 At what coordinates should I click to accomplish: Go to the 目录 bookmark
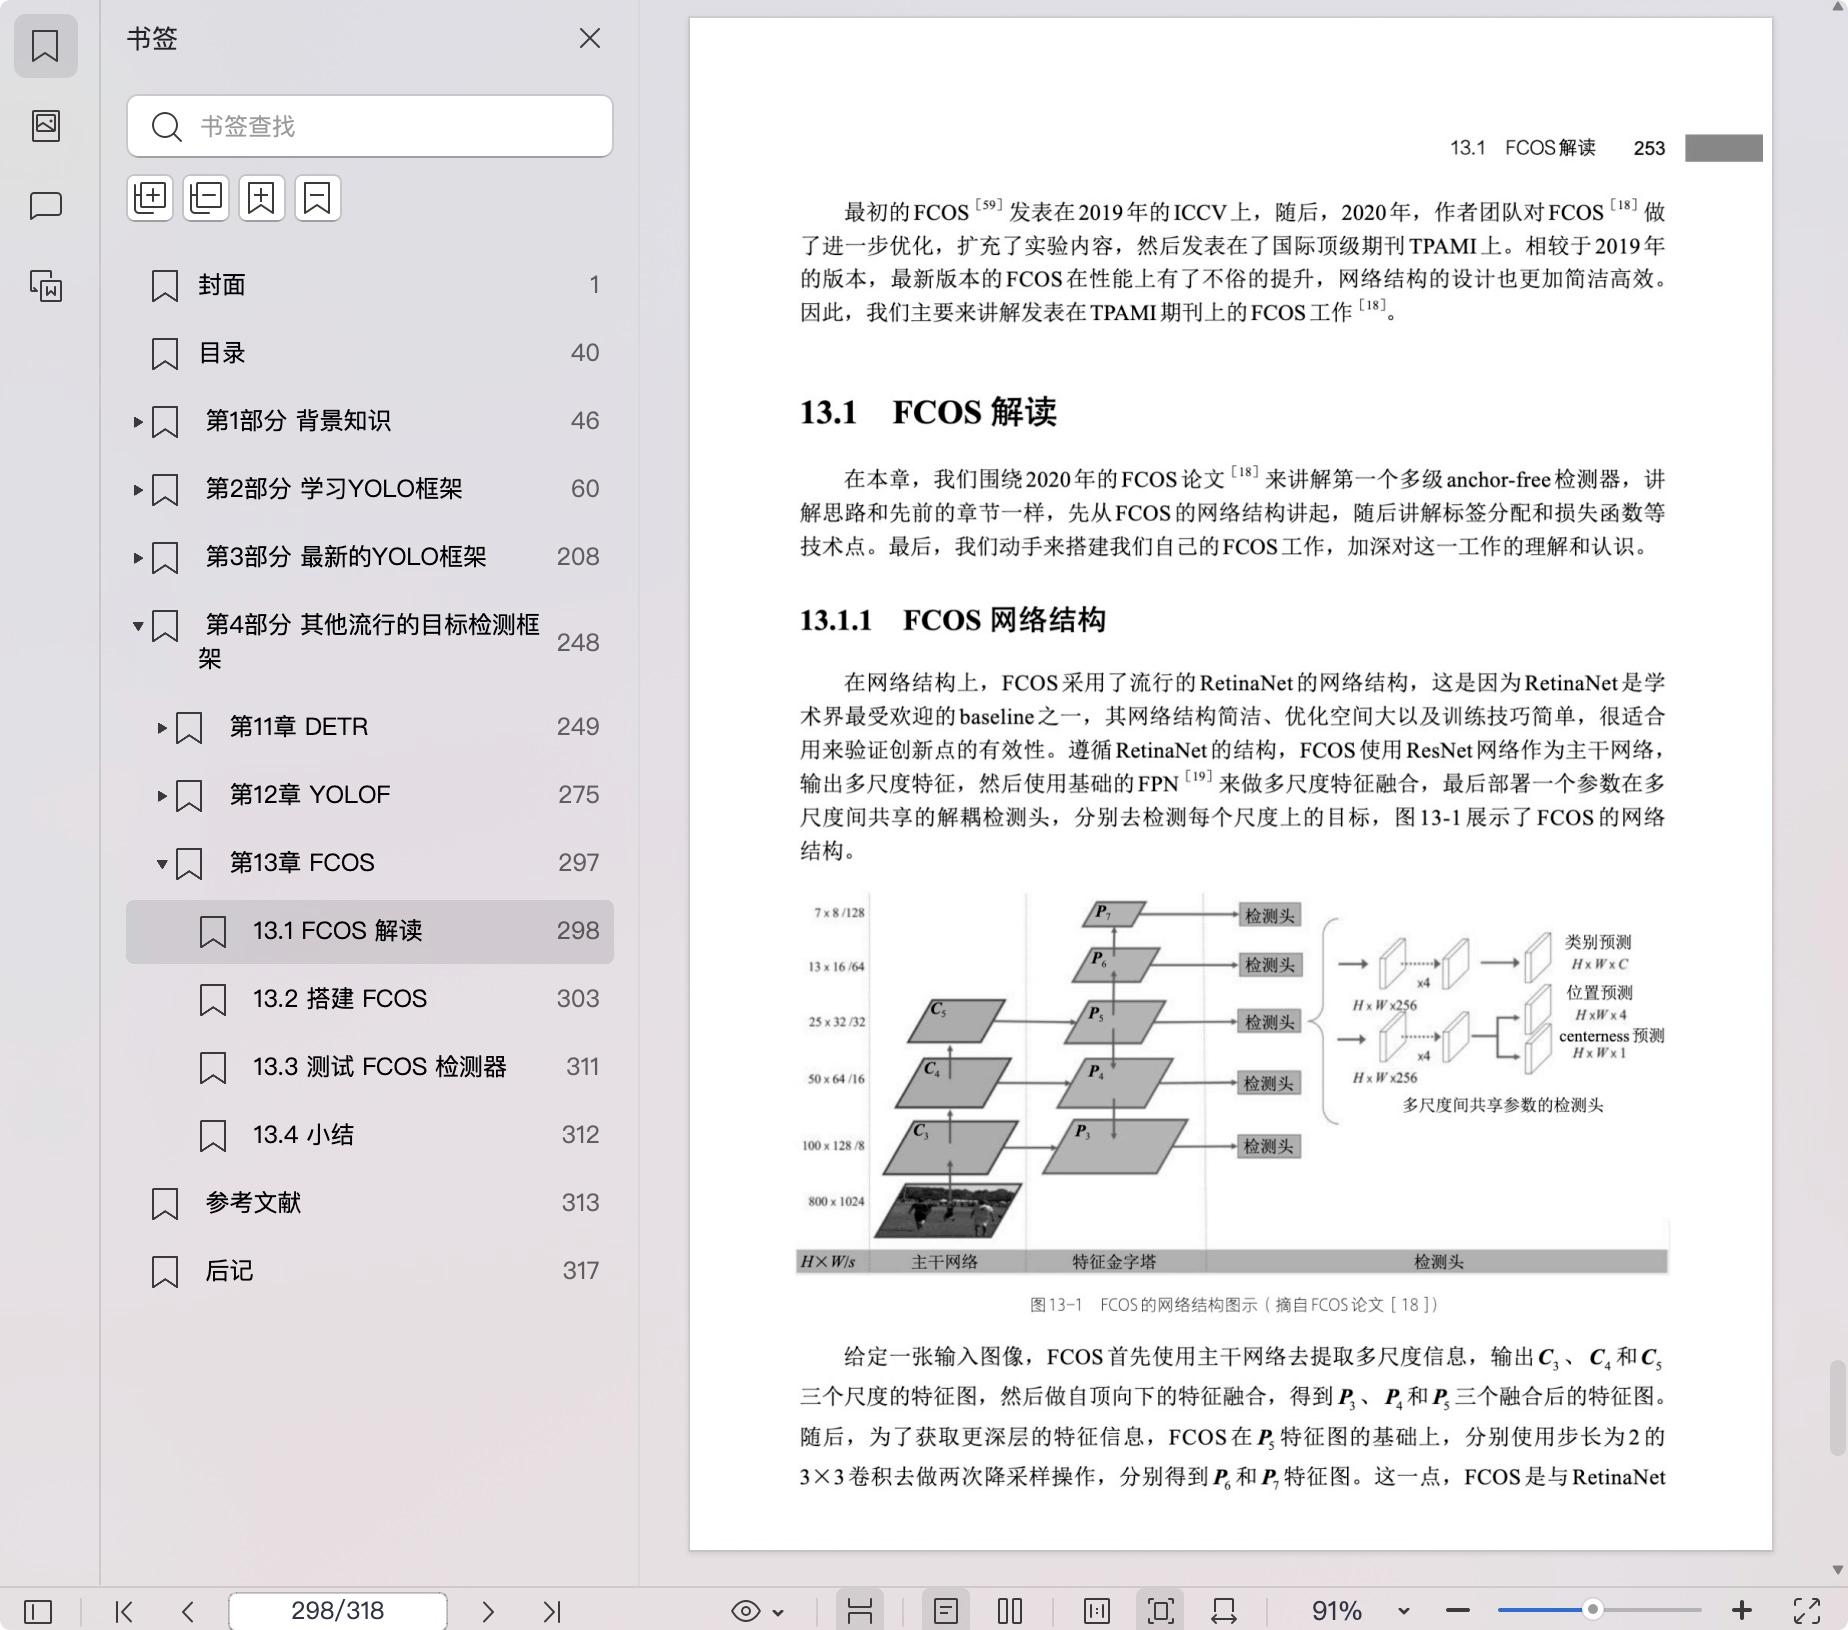(x=370, y=353)
